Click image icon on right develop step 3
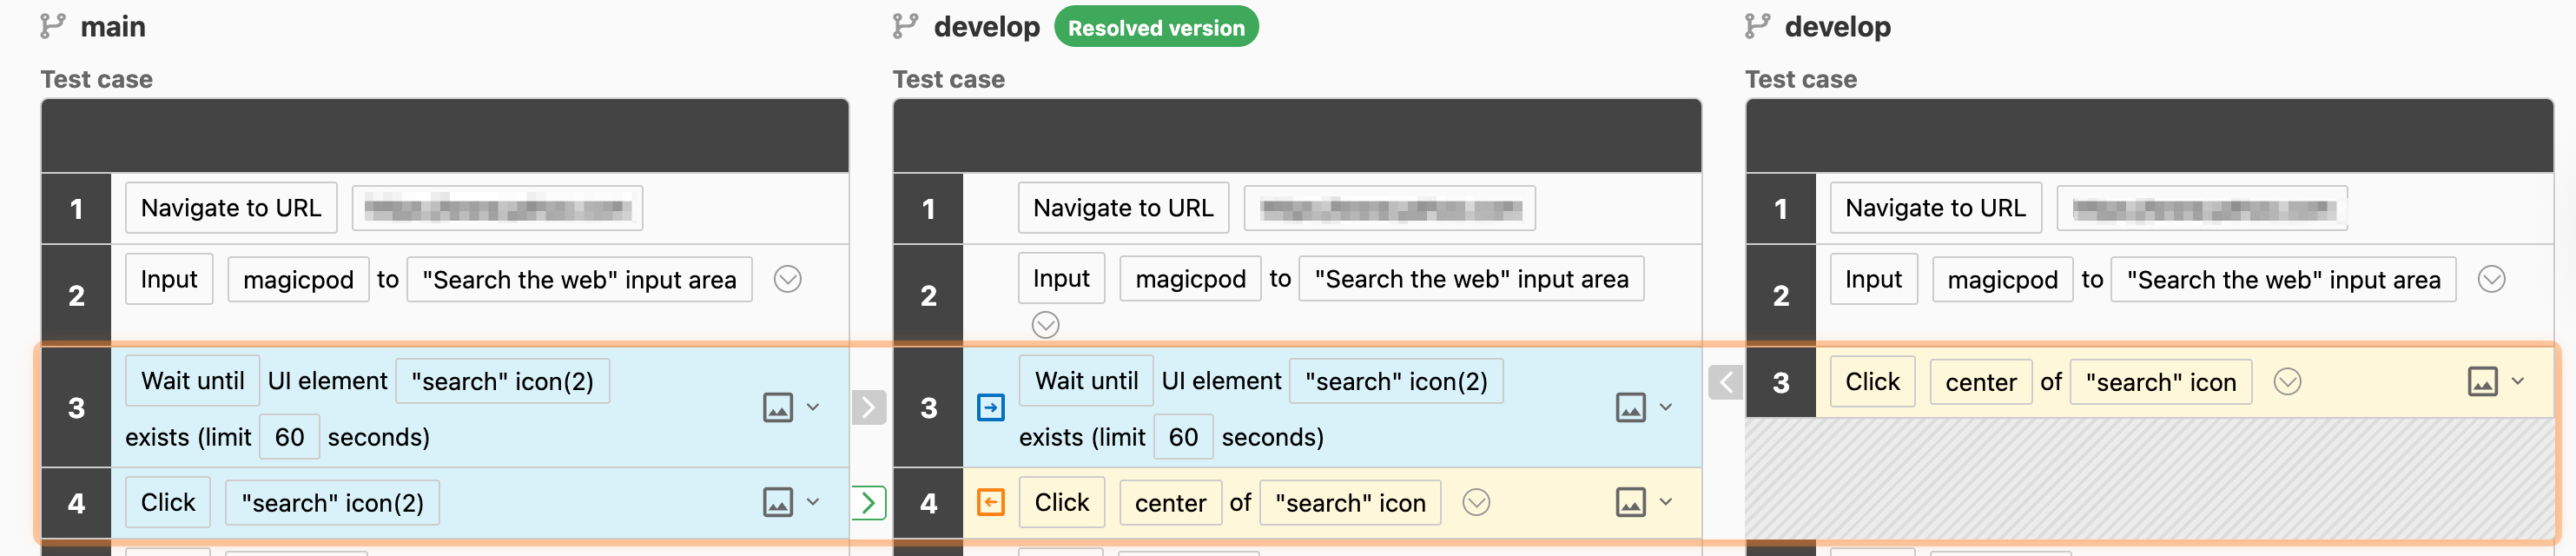2576x556 pixels. [2483, 382]
